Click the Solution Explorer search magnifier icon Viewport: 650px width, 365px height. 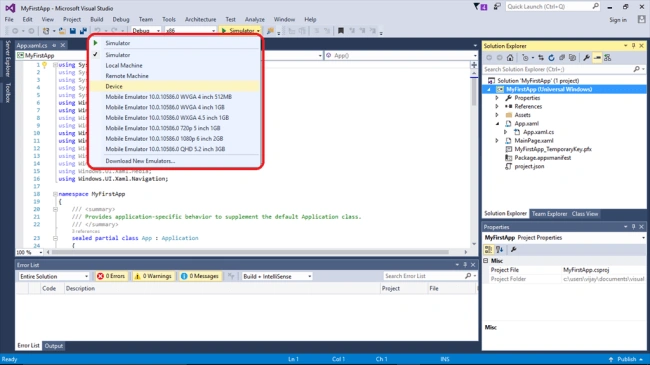click(x=636, y=69)
